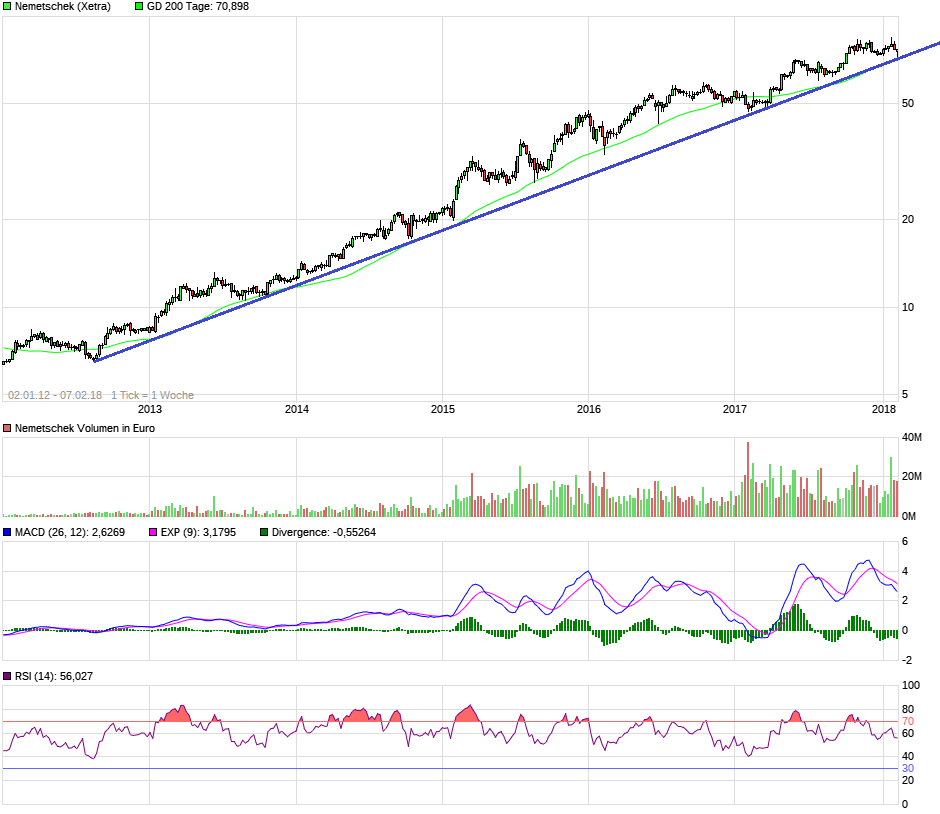Click the RSI (14): 56,027 label
Viewport: 940px width, 814px height.
pos(56,677)
